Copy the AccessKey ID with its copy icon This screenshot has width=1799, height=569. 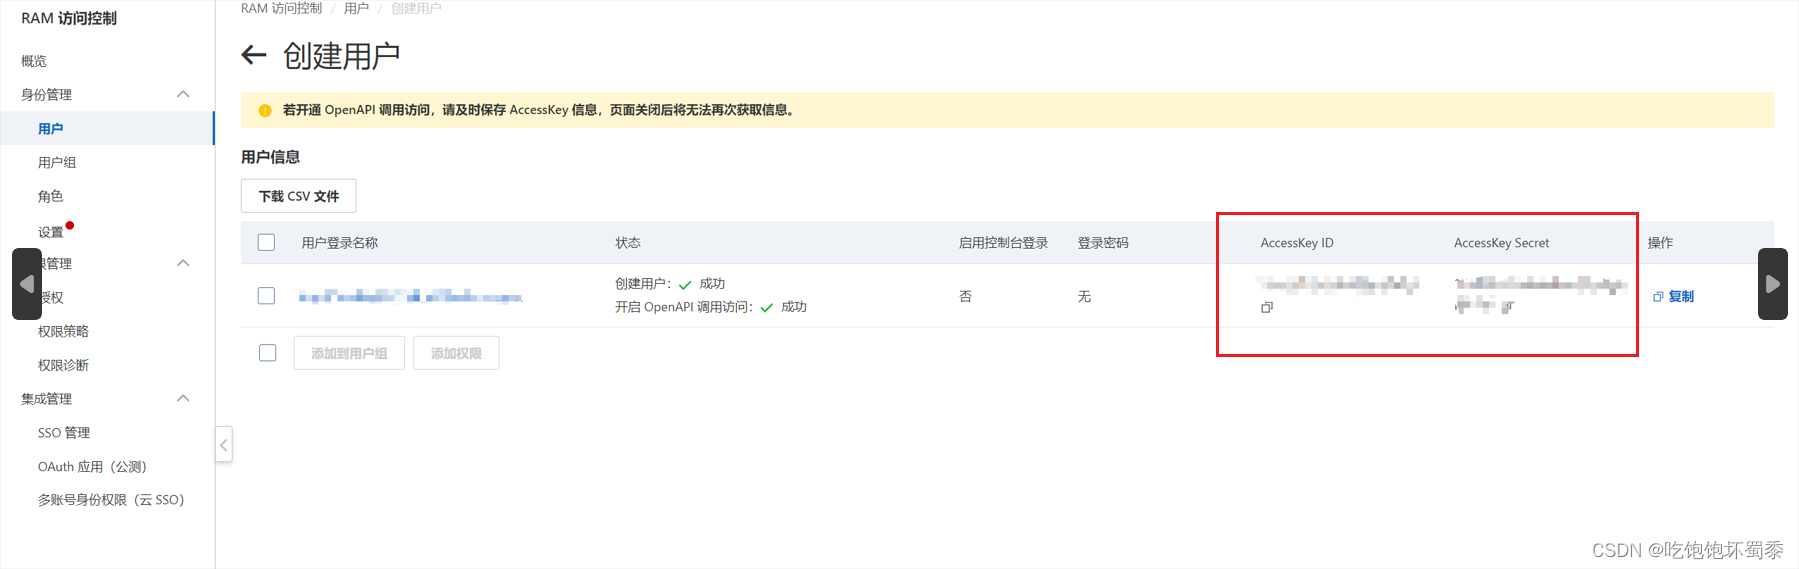click(1267, 308)
